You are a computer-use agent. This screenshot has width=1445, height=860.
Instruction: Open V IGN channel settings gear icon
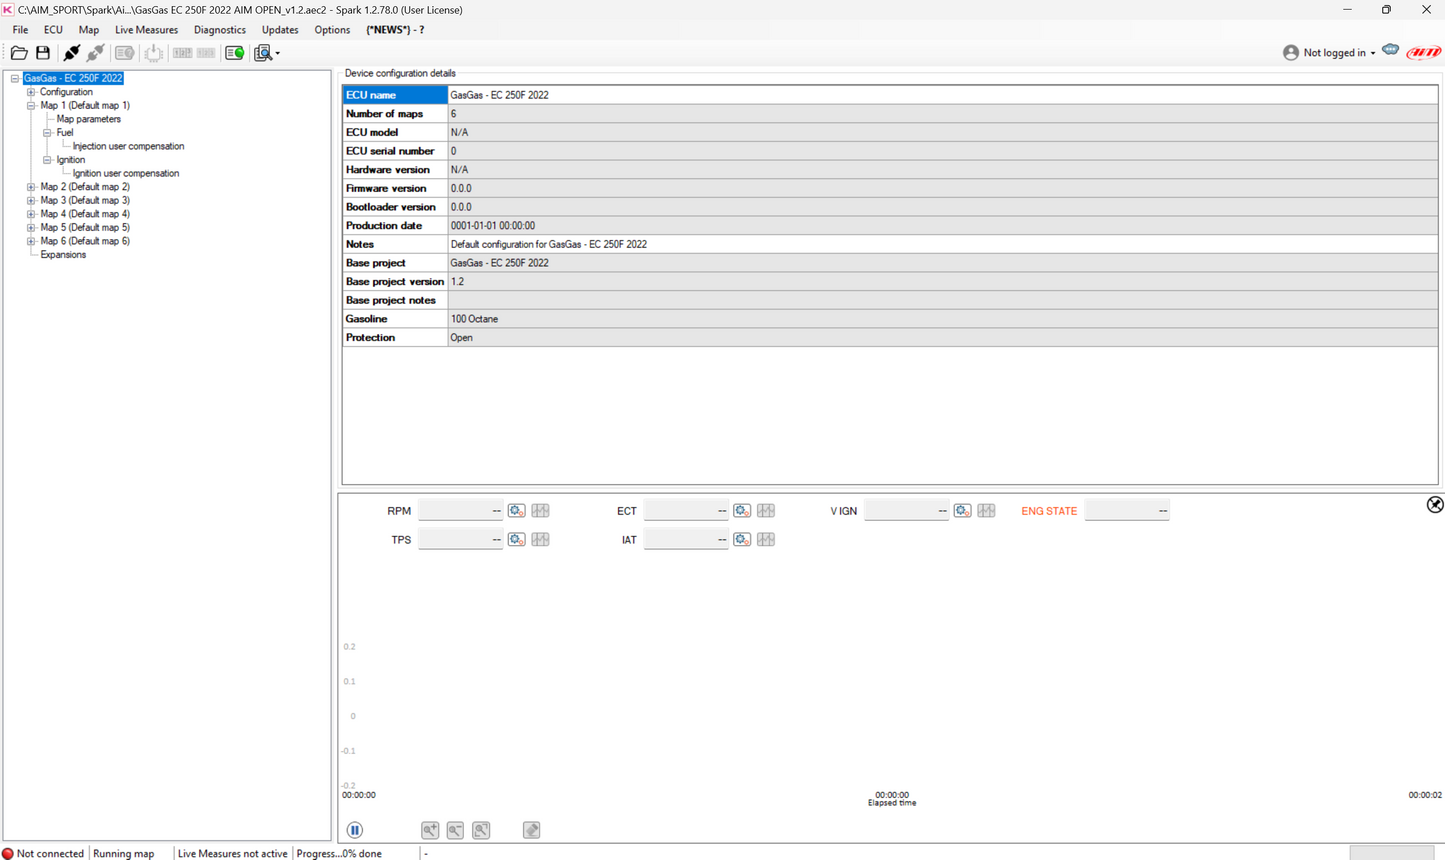(962, 511)
